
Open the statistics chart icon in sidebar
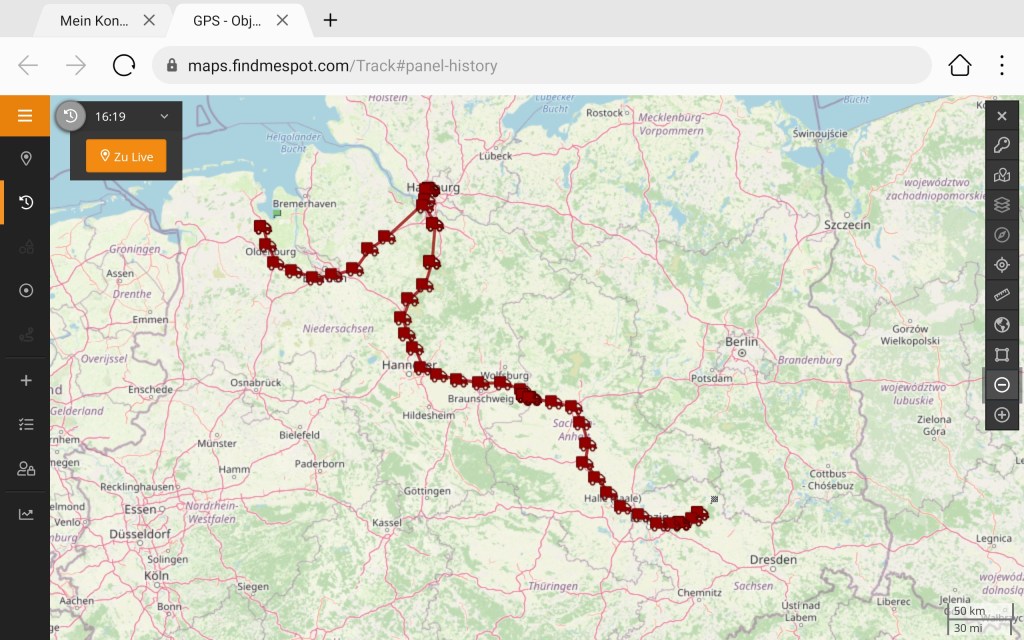26,514
